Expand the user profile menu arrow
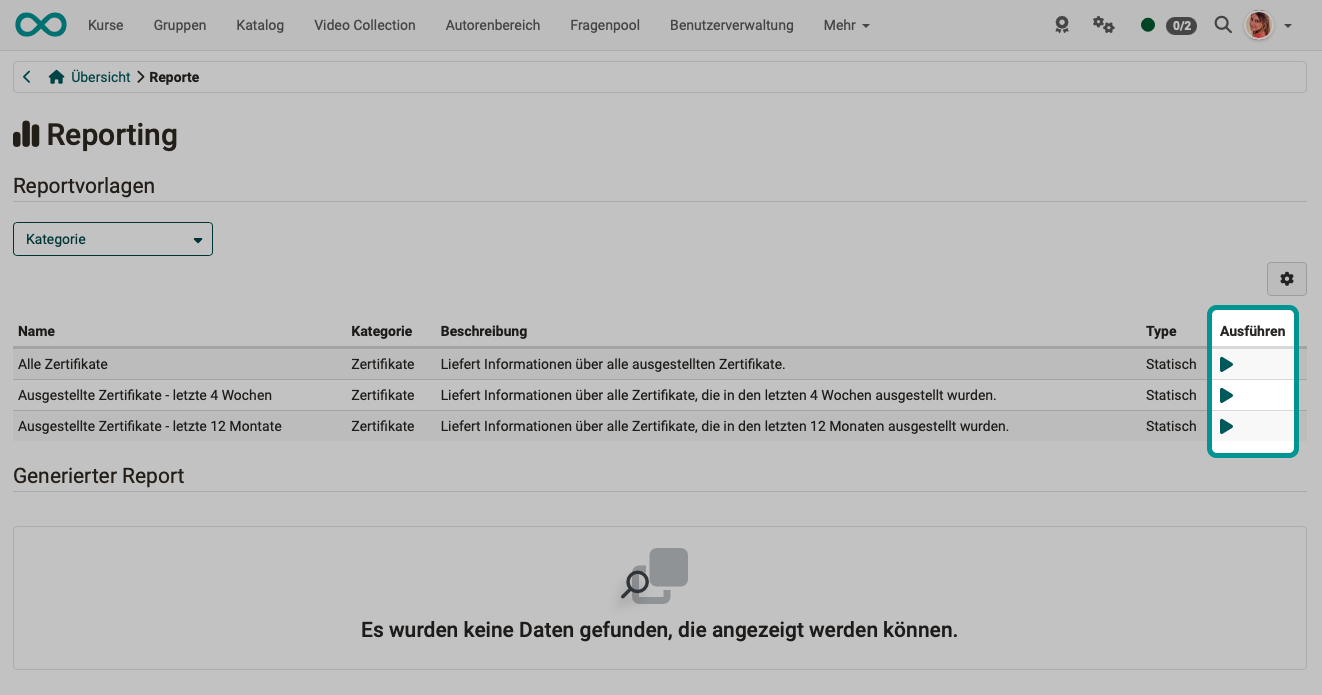 [1286, 25]
